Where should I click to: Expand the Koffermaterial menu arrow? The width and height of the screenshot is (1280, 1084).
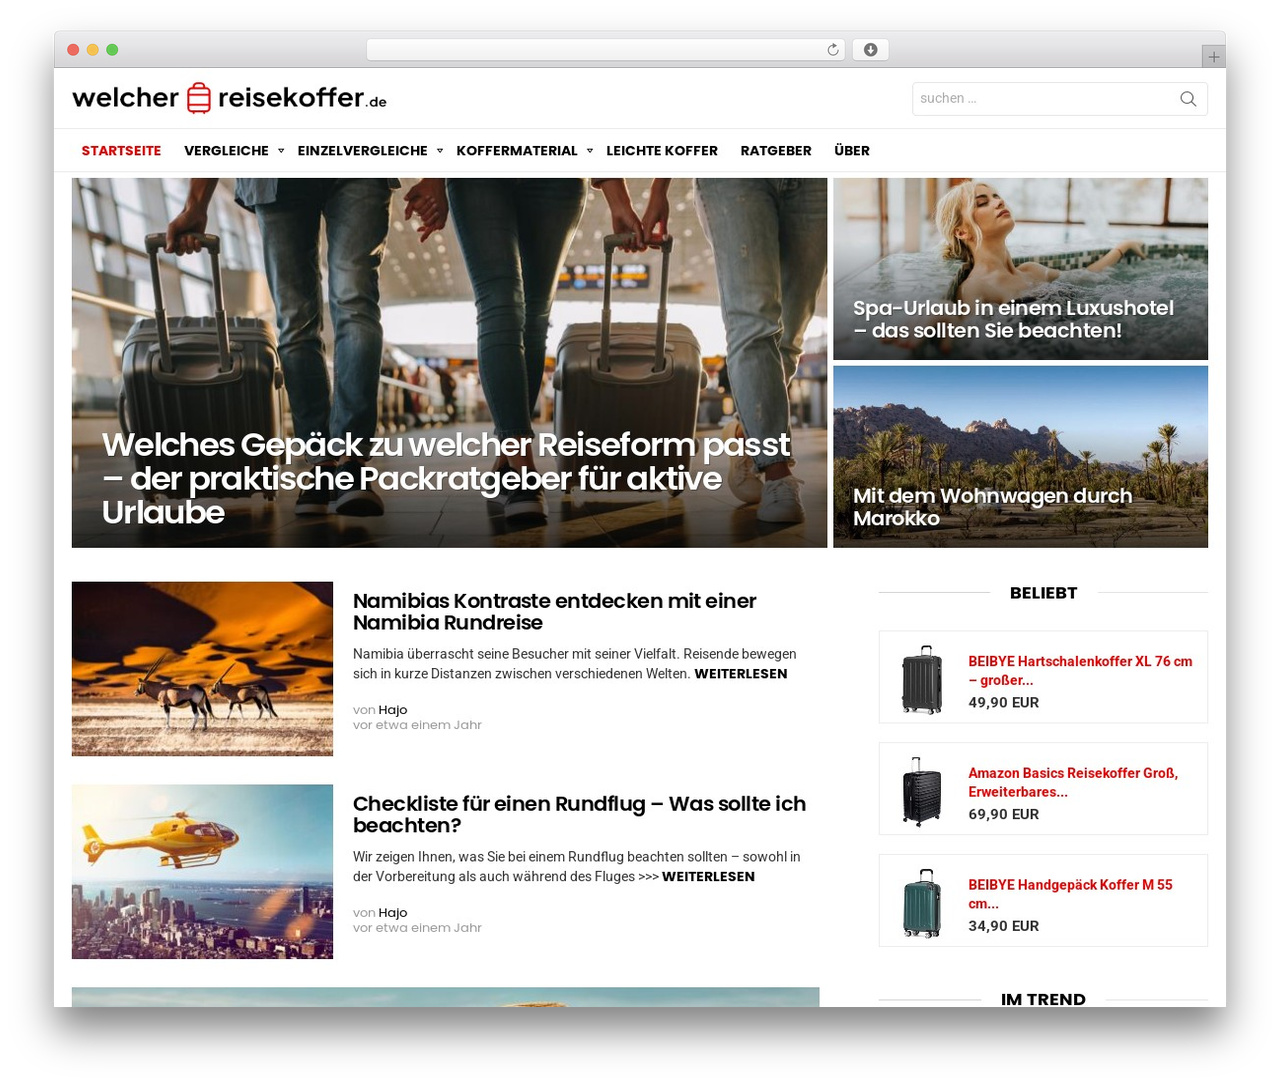pos(590,151)
